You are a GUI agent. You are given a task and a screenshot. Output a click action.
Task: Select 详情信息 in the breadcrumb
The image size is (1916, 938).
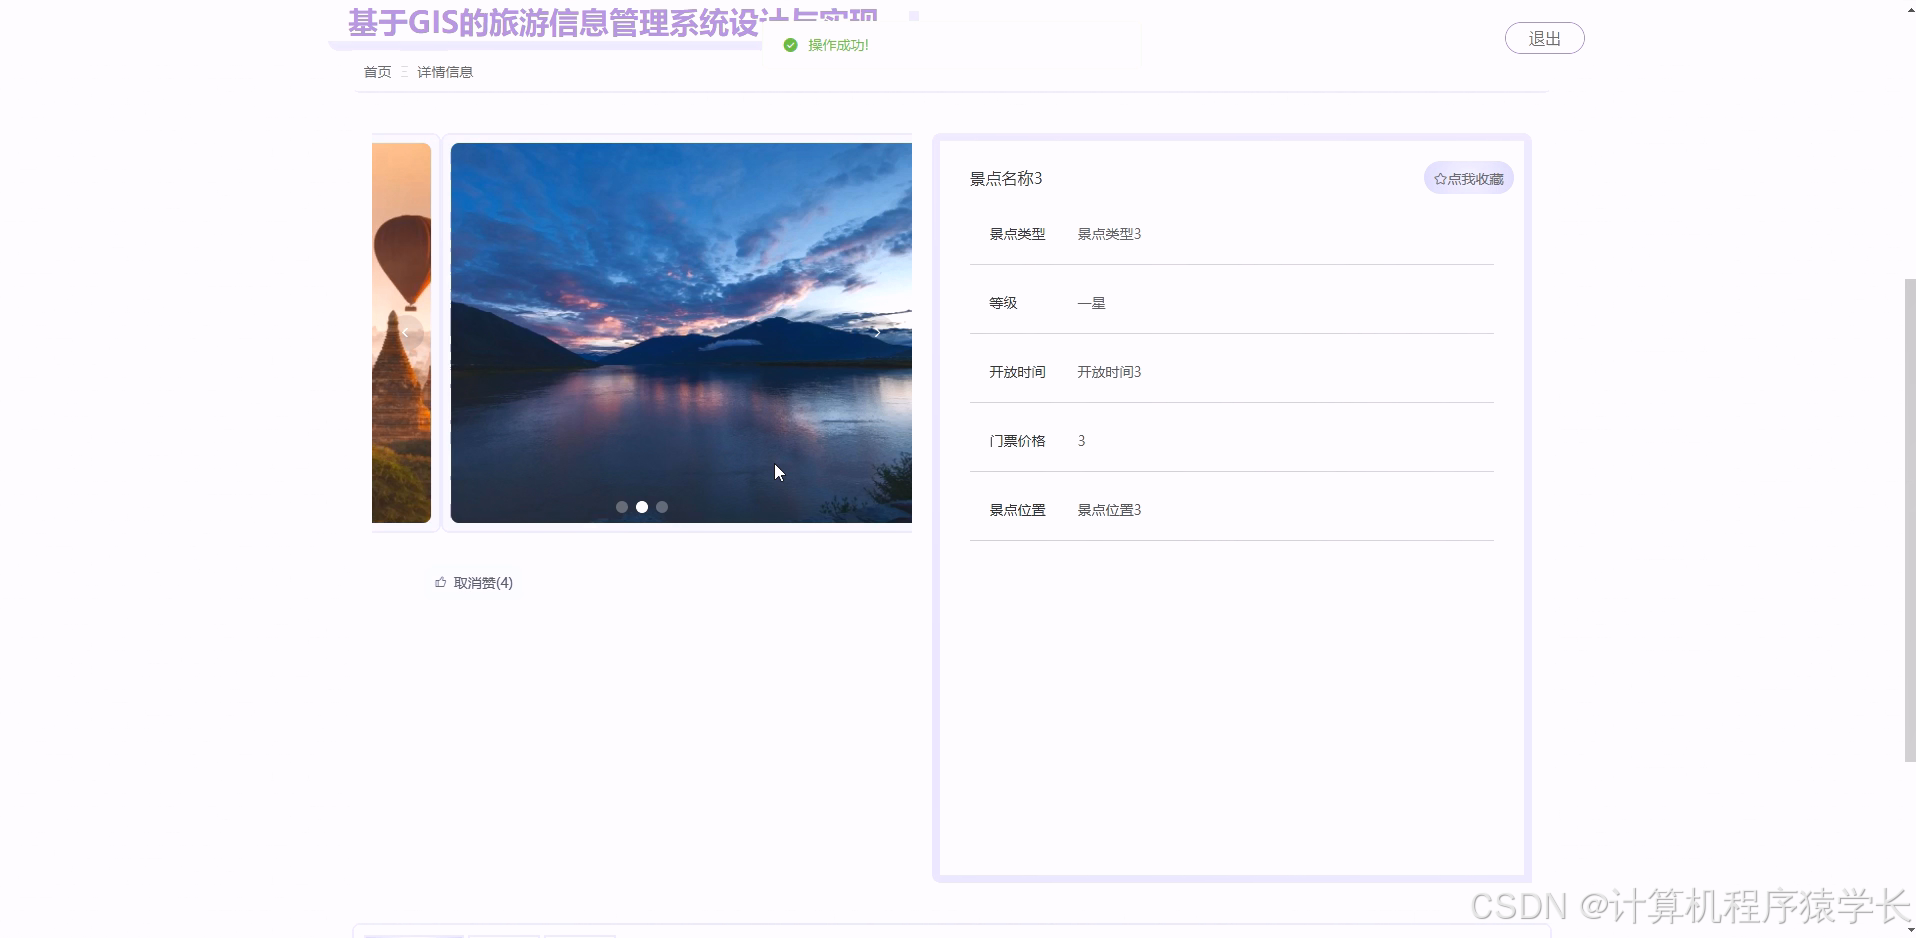(x=444, y=72)
